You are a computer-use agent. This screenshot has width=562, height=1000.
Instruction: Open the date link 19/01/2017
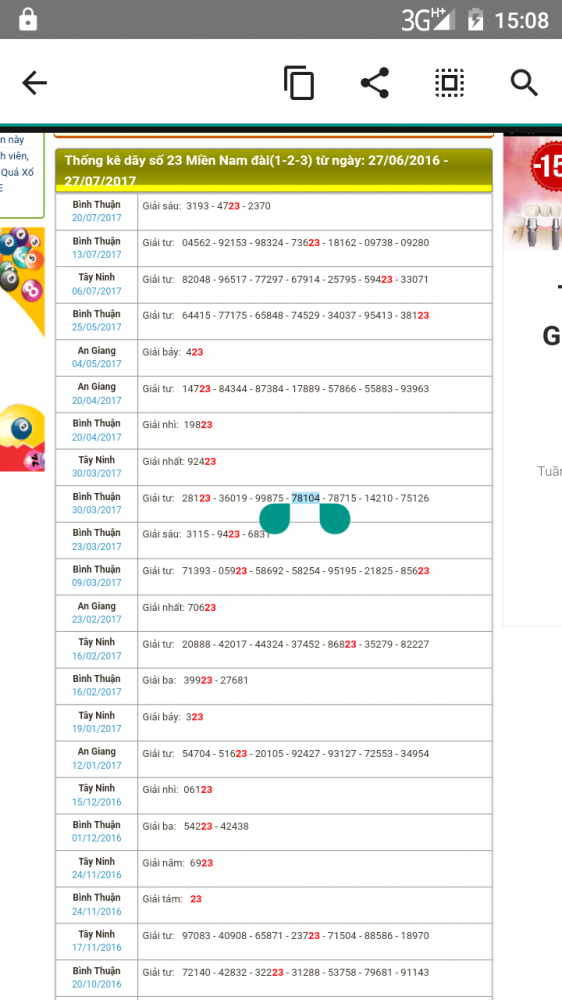96,729
